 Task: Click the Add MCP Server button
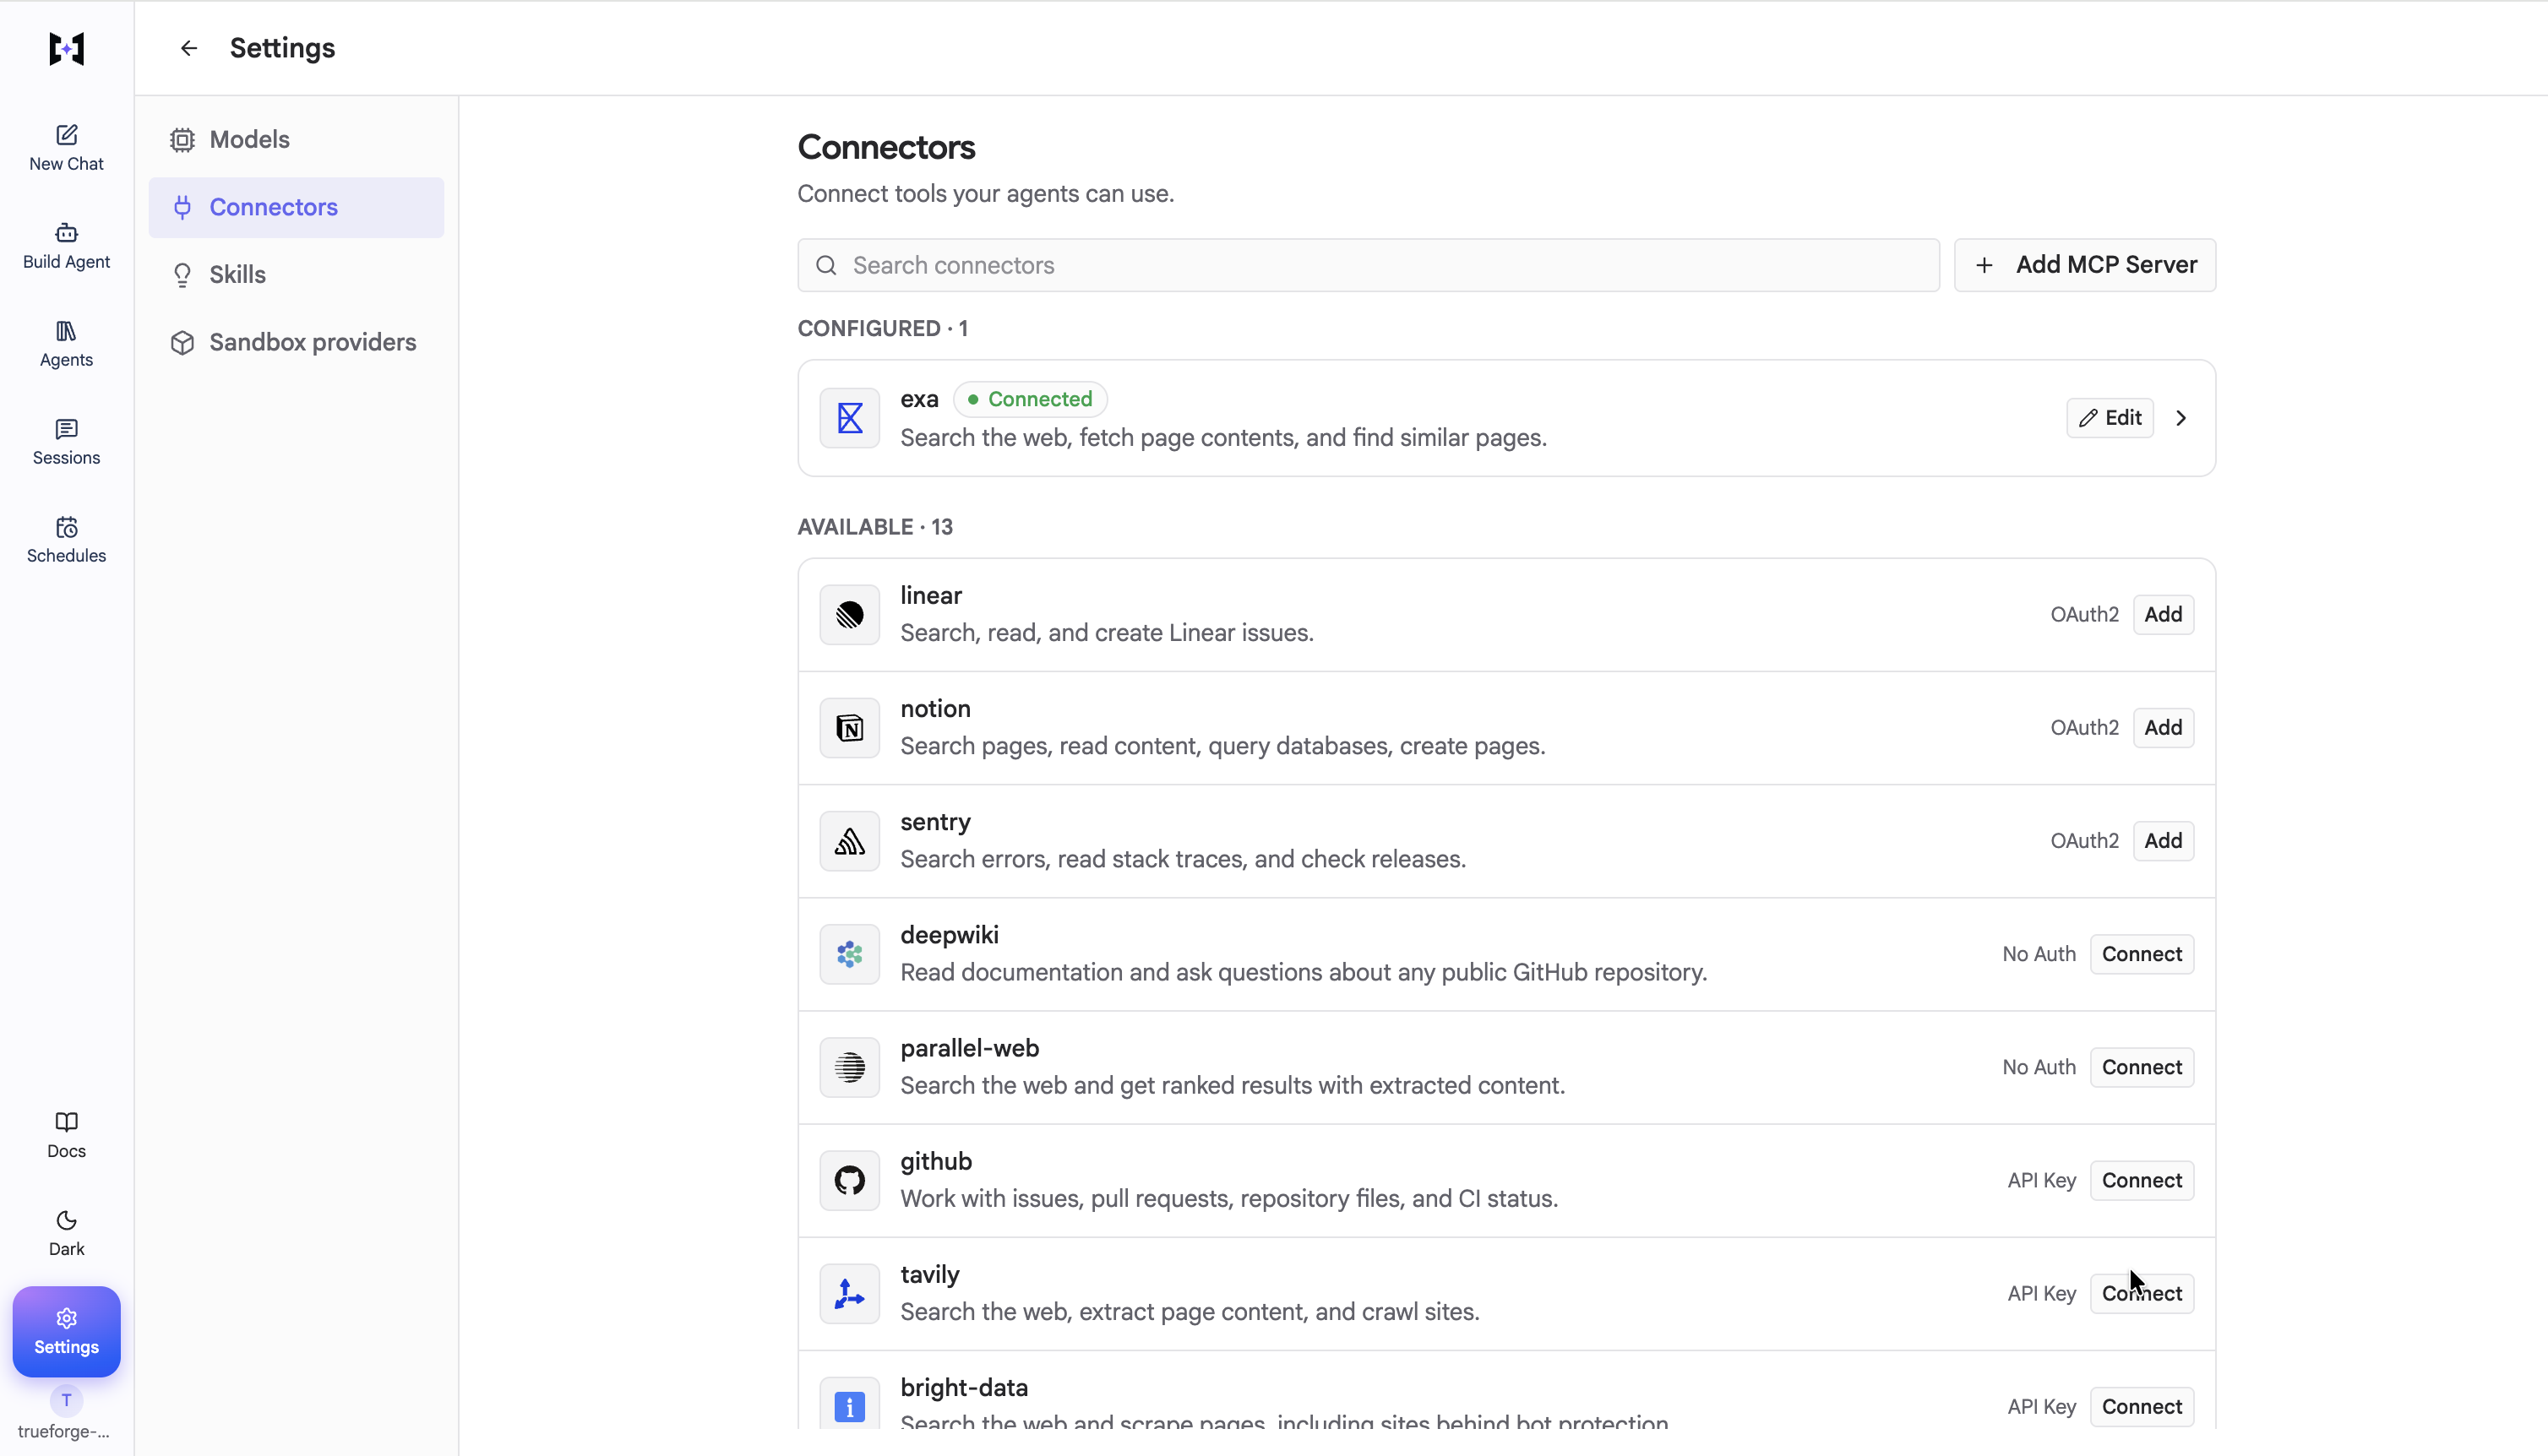coord(2084,265)
